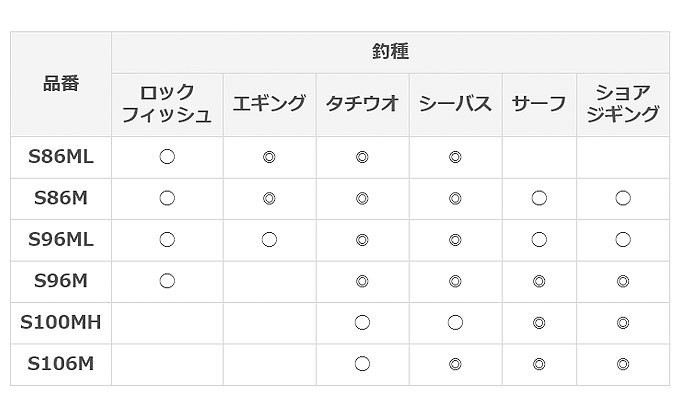Click the circle for S96ML エギング
This screenshot has width=680, height=409.
tap(269, 240)
